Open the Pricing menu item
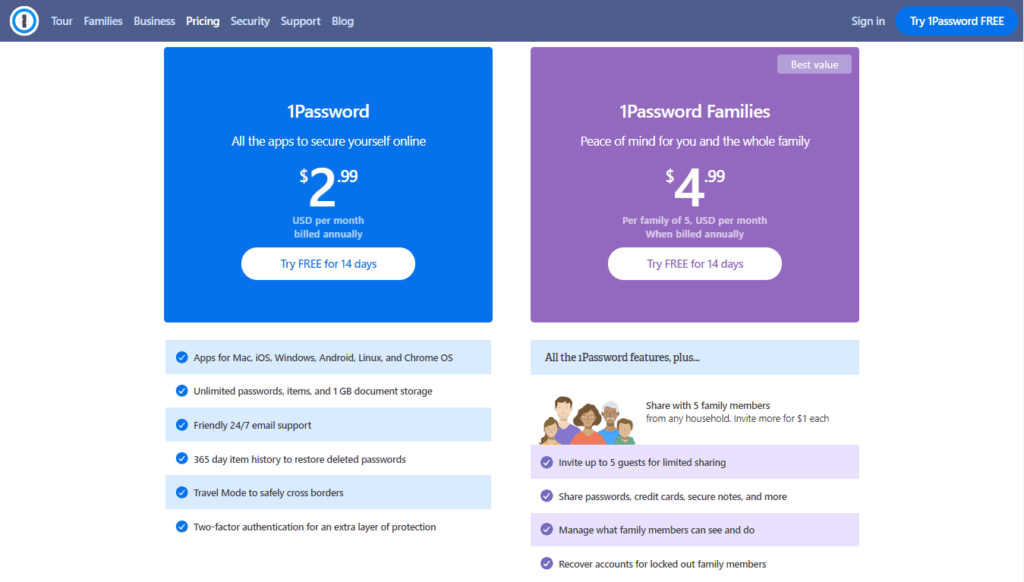1024x582 pixels. [x=202, y=20]
